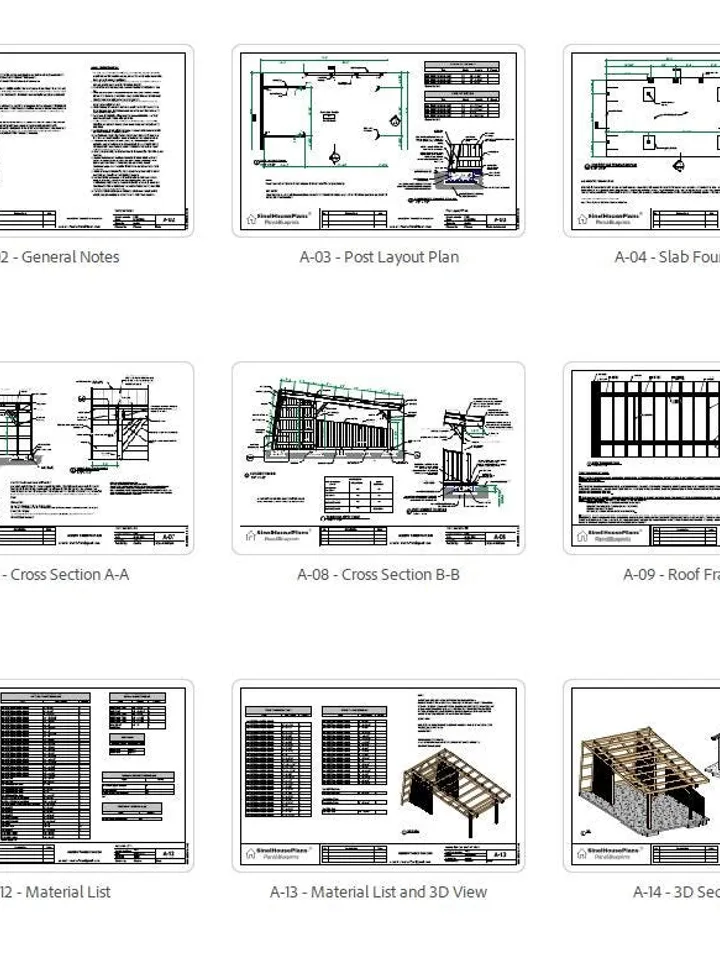Open the General Notes page thumbnail
This screenshot has height=960, width=720.
(95, 141)
